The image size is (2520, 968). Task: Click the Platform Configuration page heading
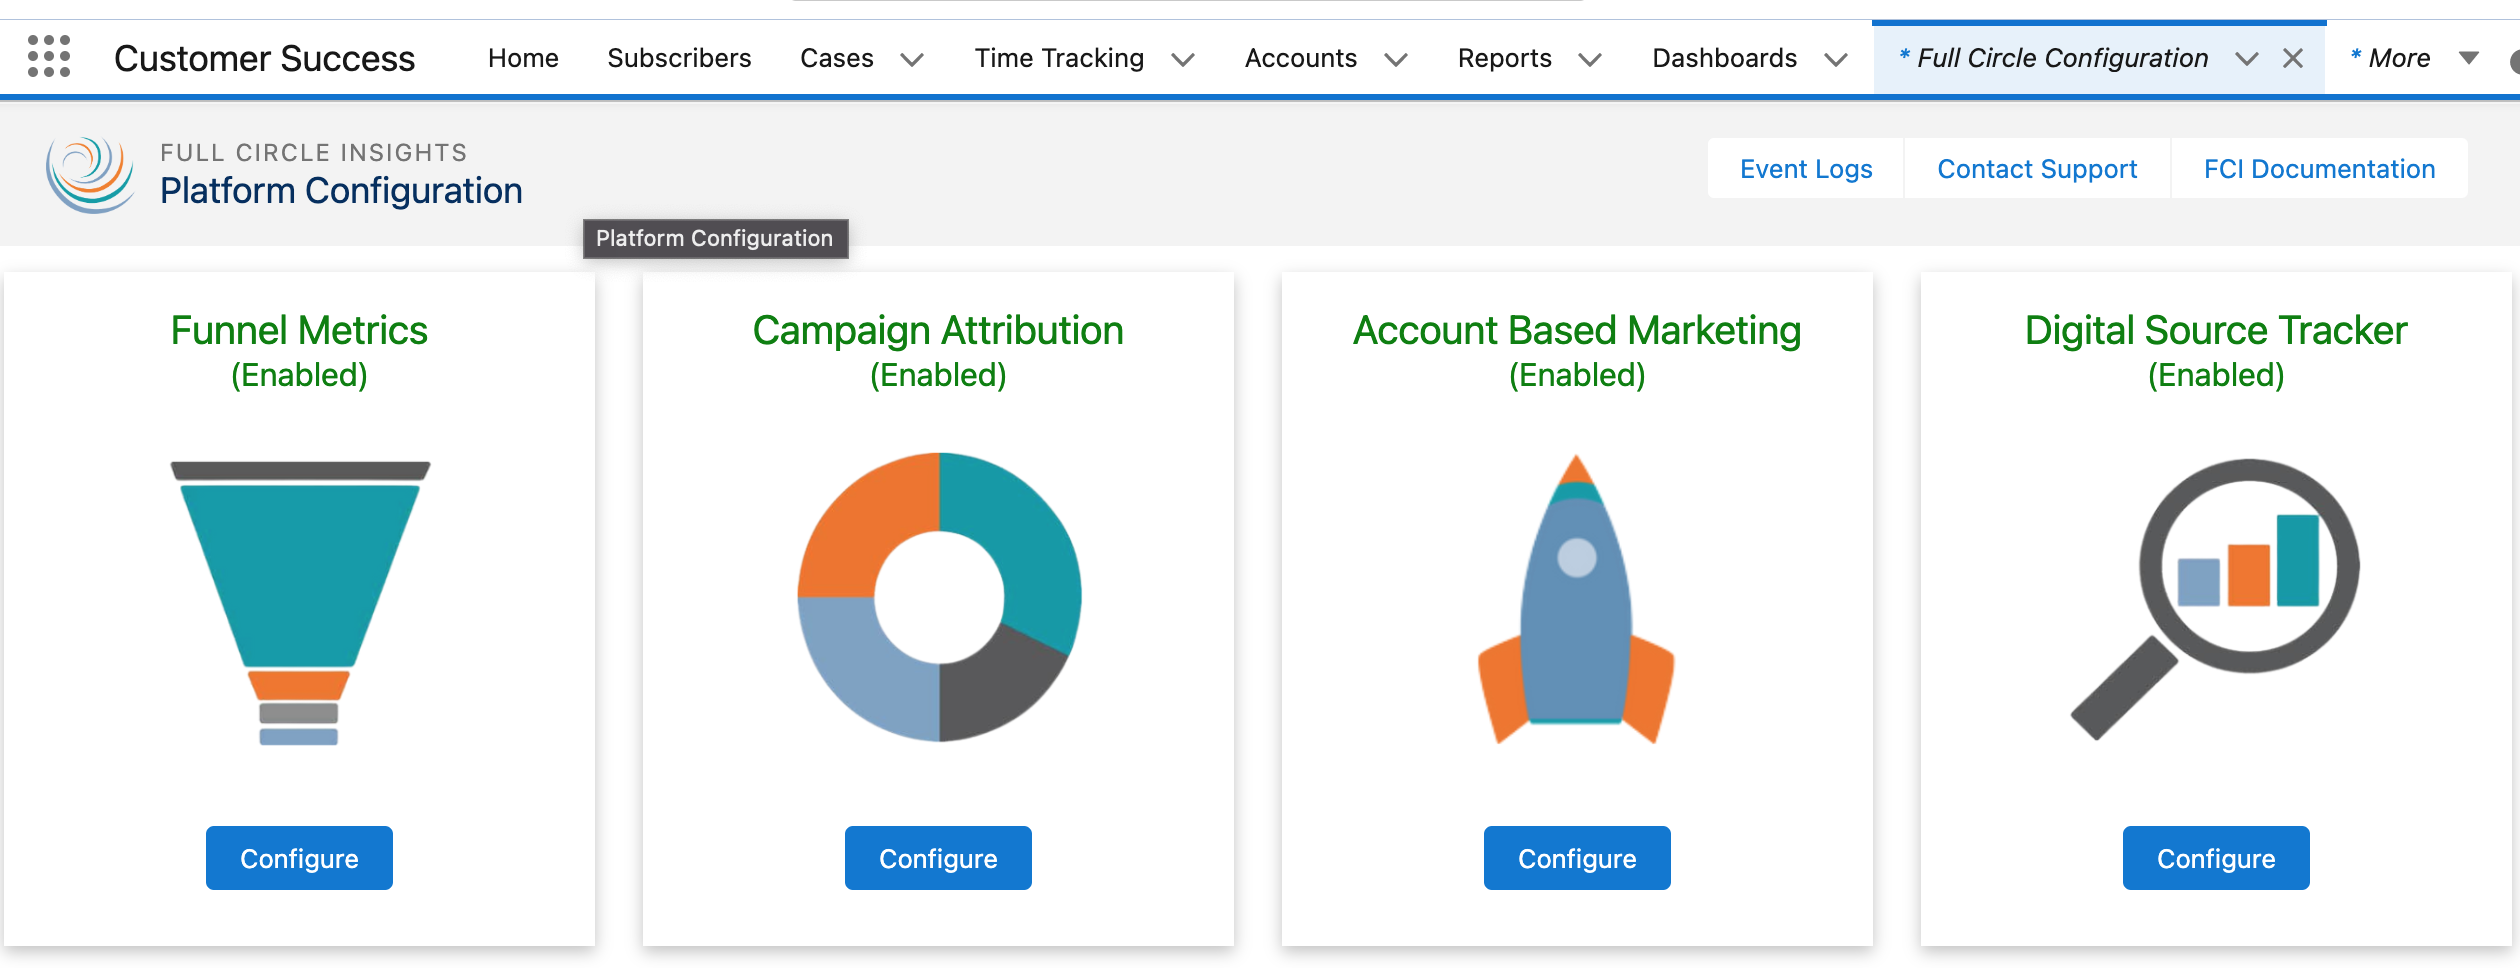[x=341, y=190]
